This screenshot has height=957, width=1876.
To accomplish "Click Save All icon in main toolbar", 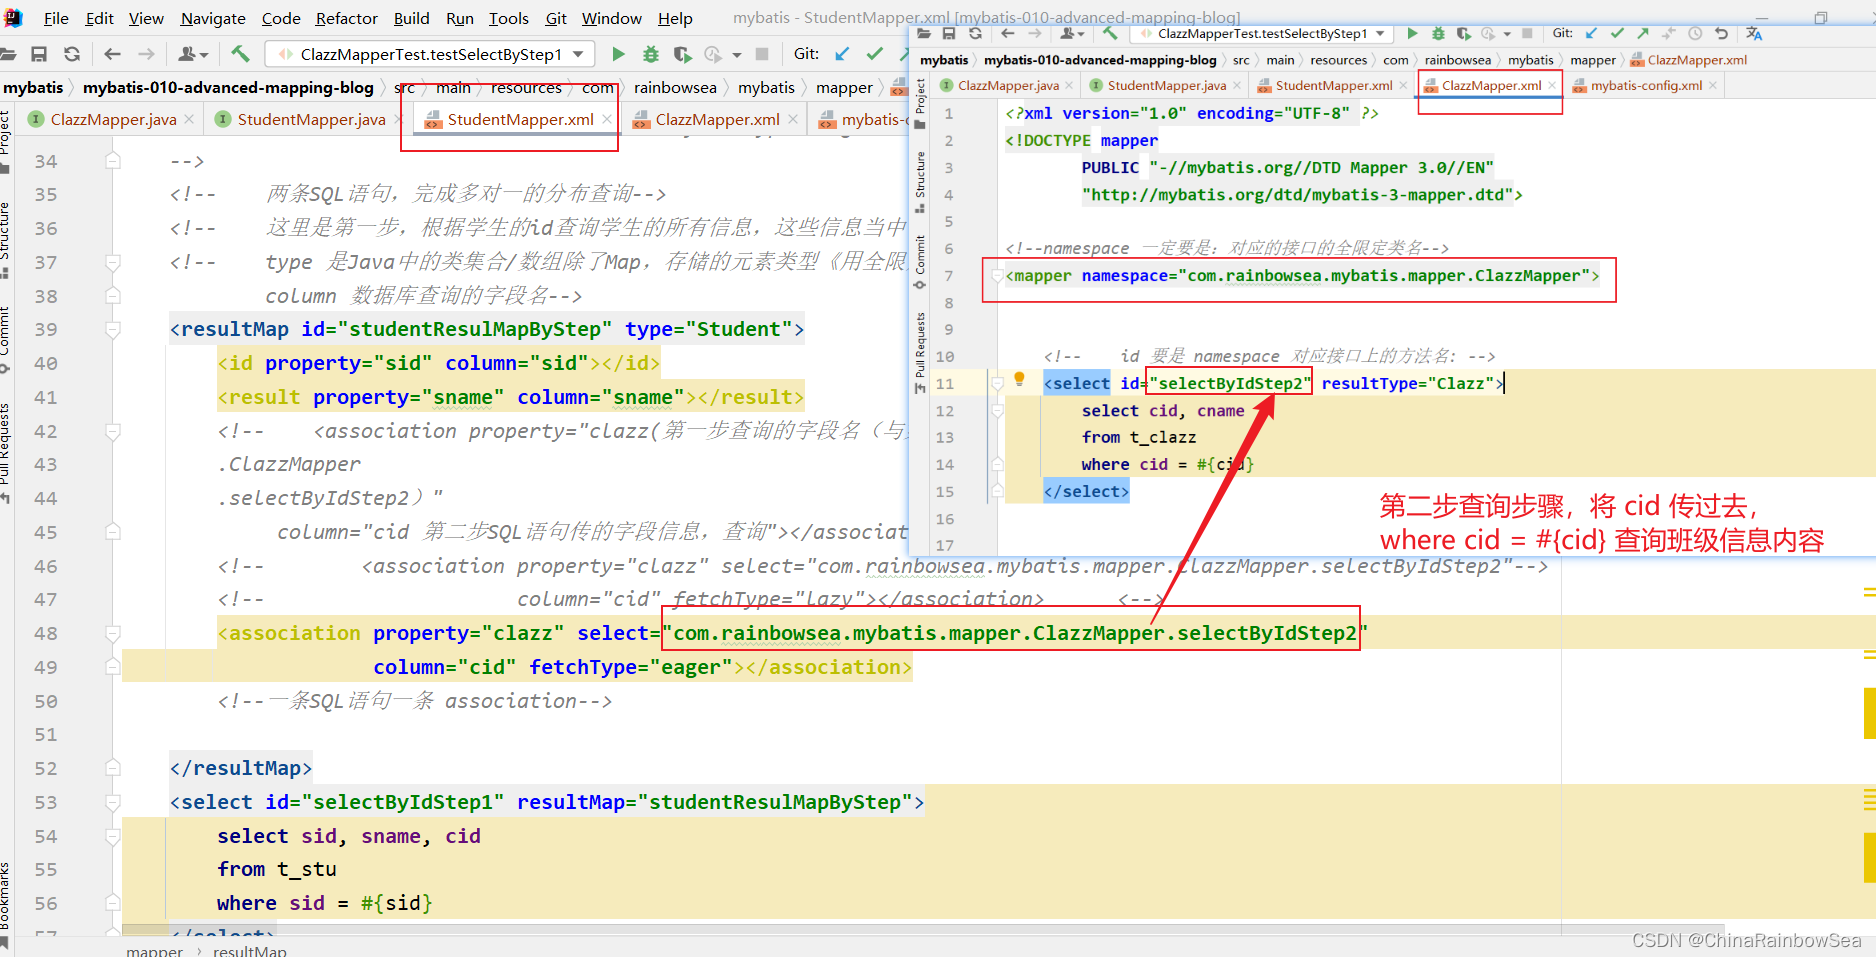I will pyautogui.click(x=39, y=54).
